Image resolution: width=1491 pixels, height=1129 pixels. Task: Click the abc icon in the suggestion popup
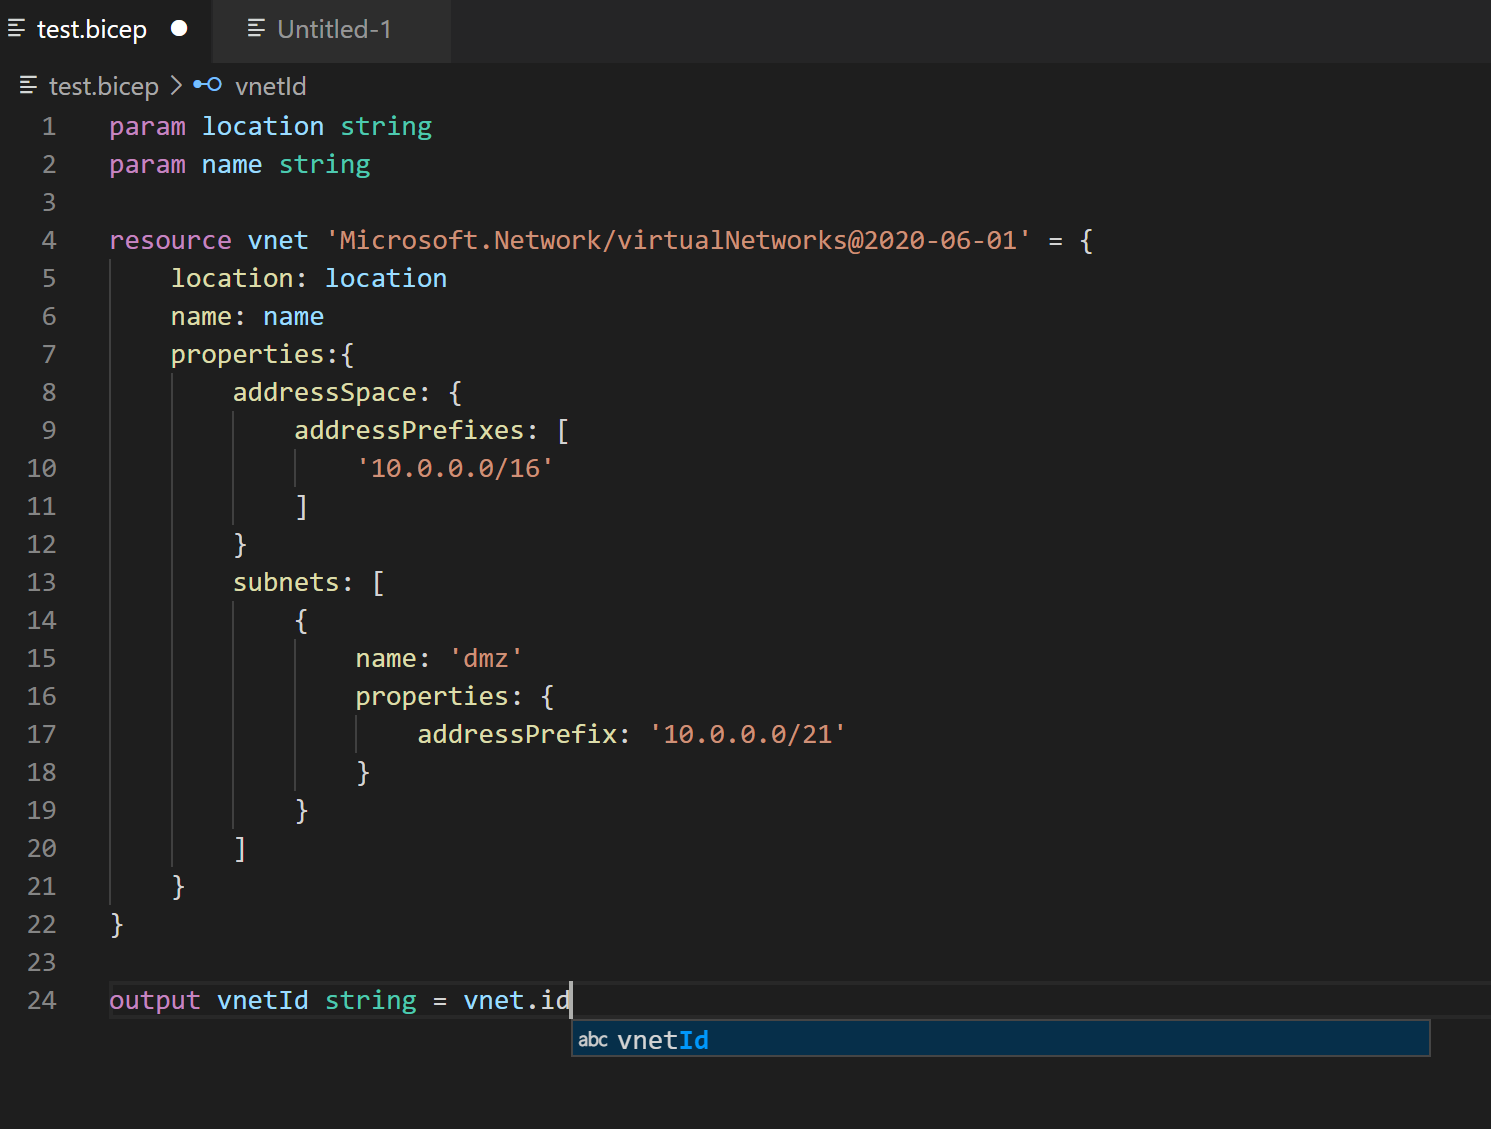point(593,1040)
